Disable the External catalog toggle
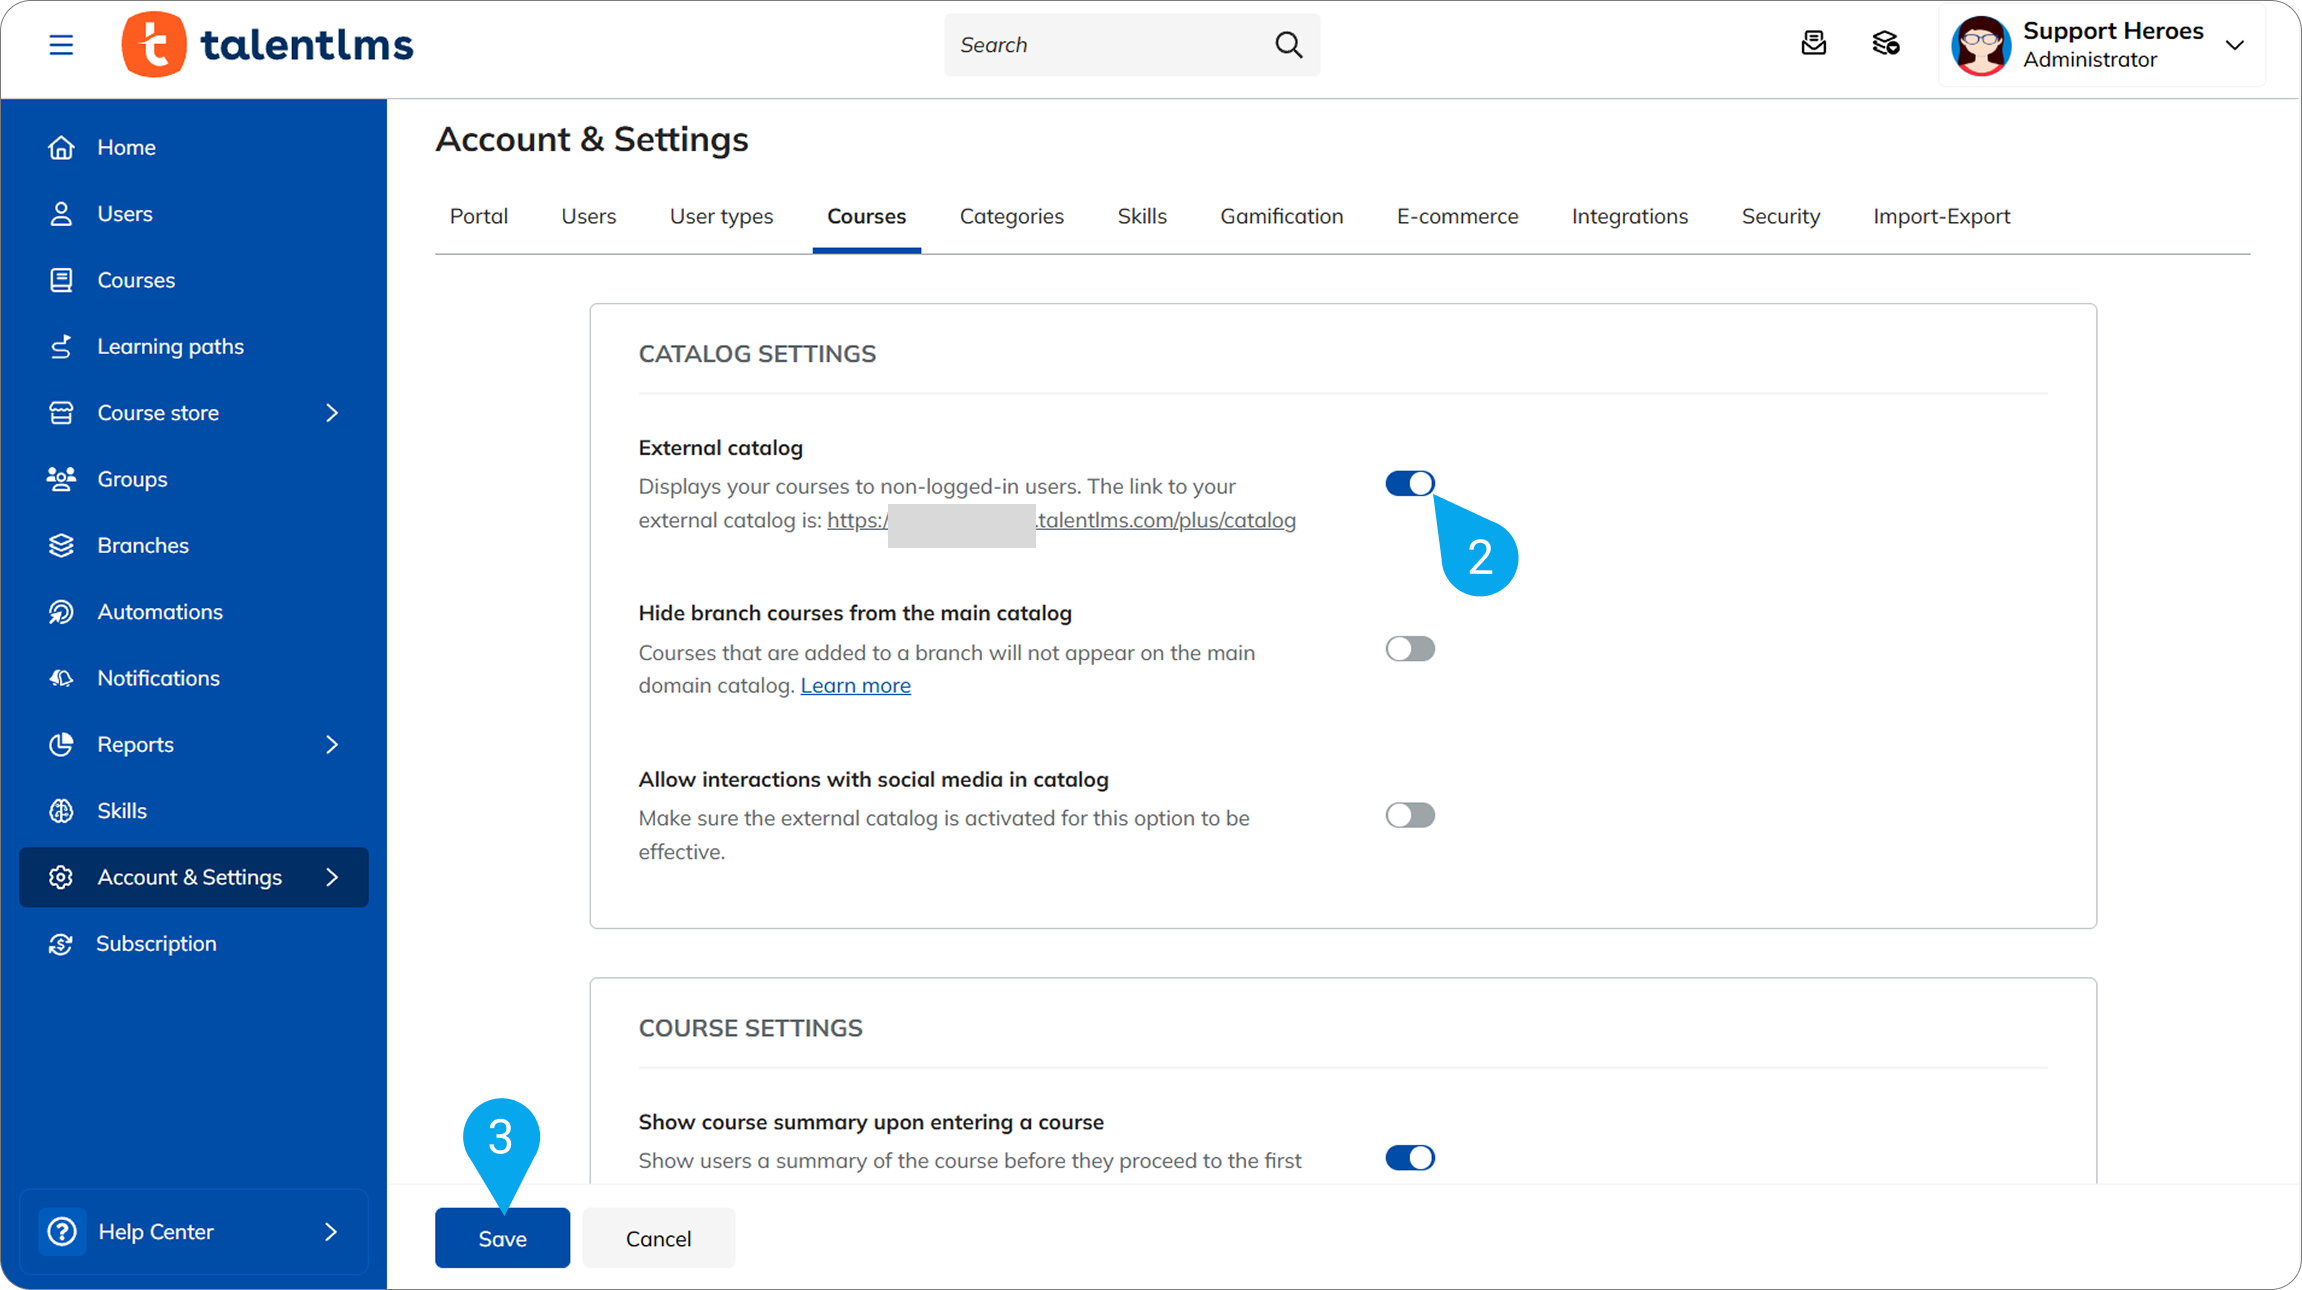 tap(1410, 484)
